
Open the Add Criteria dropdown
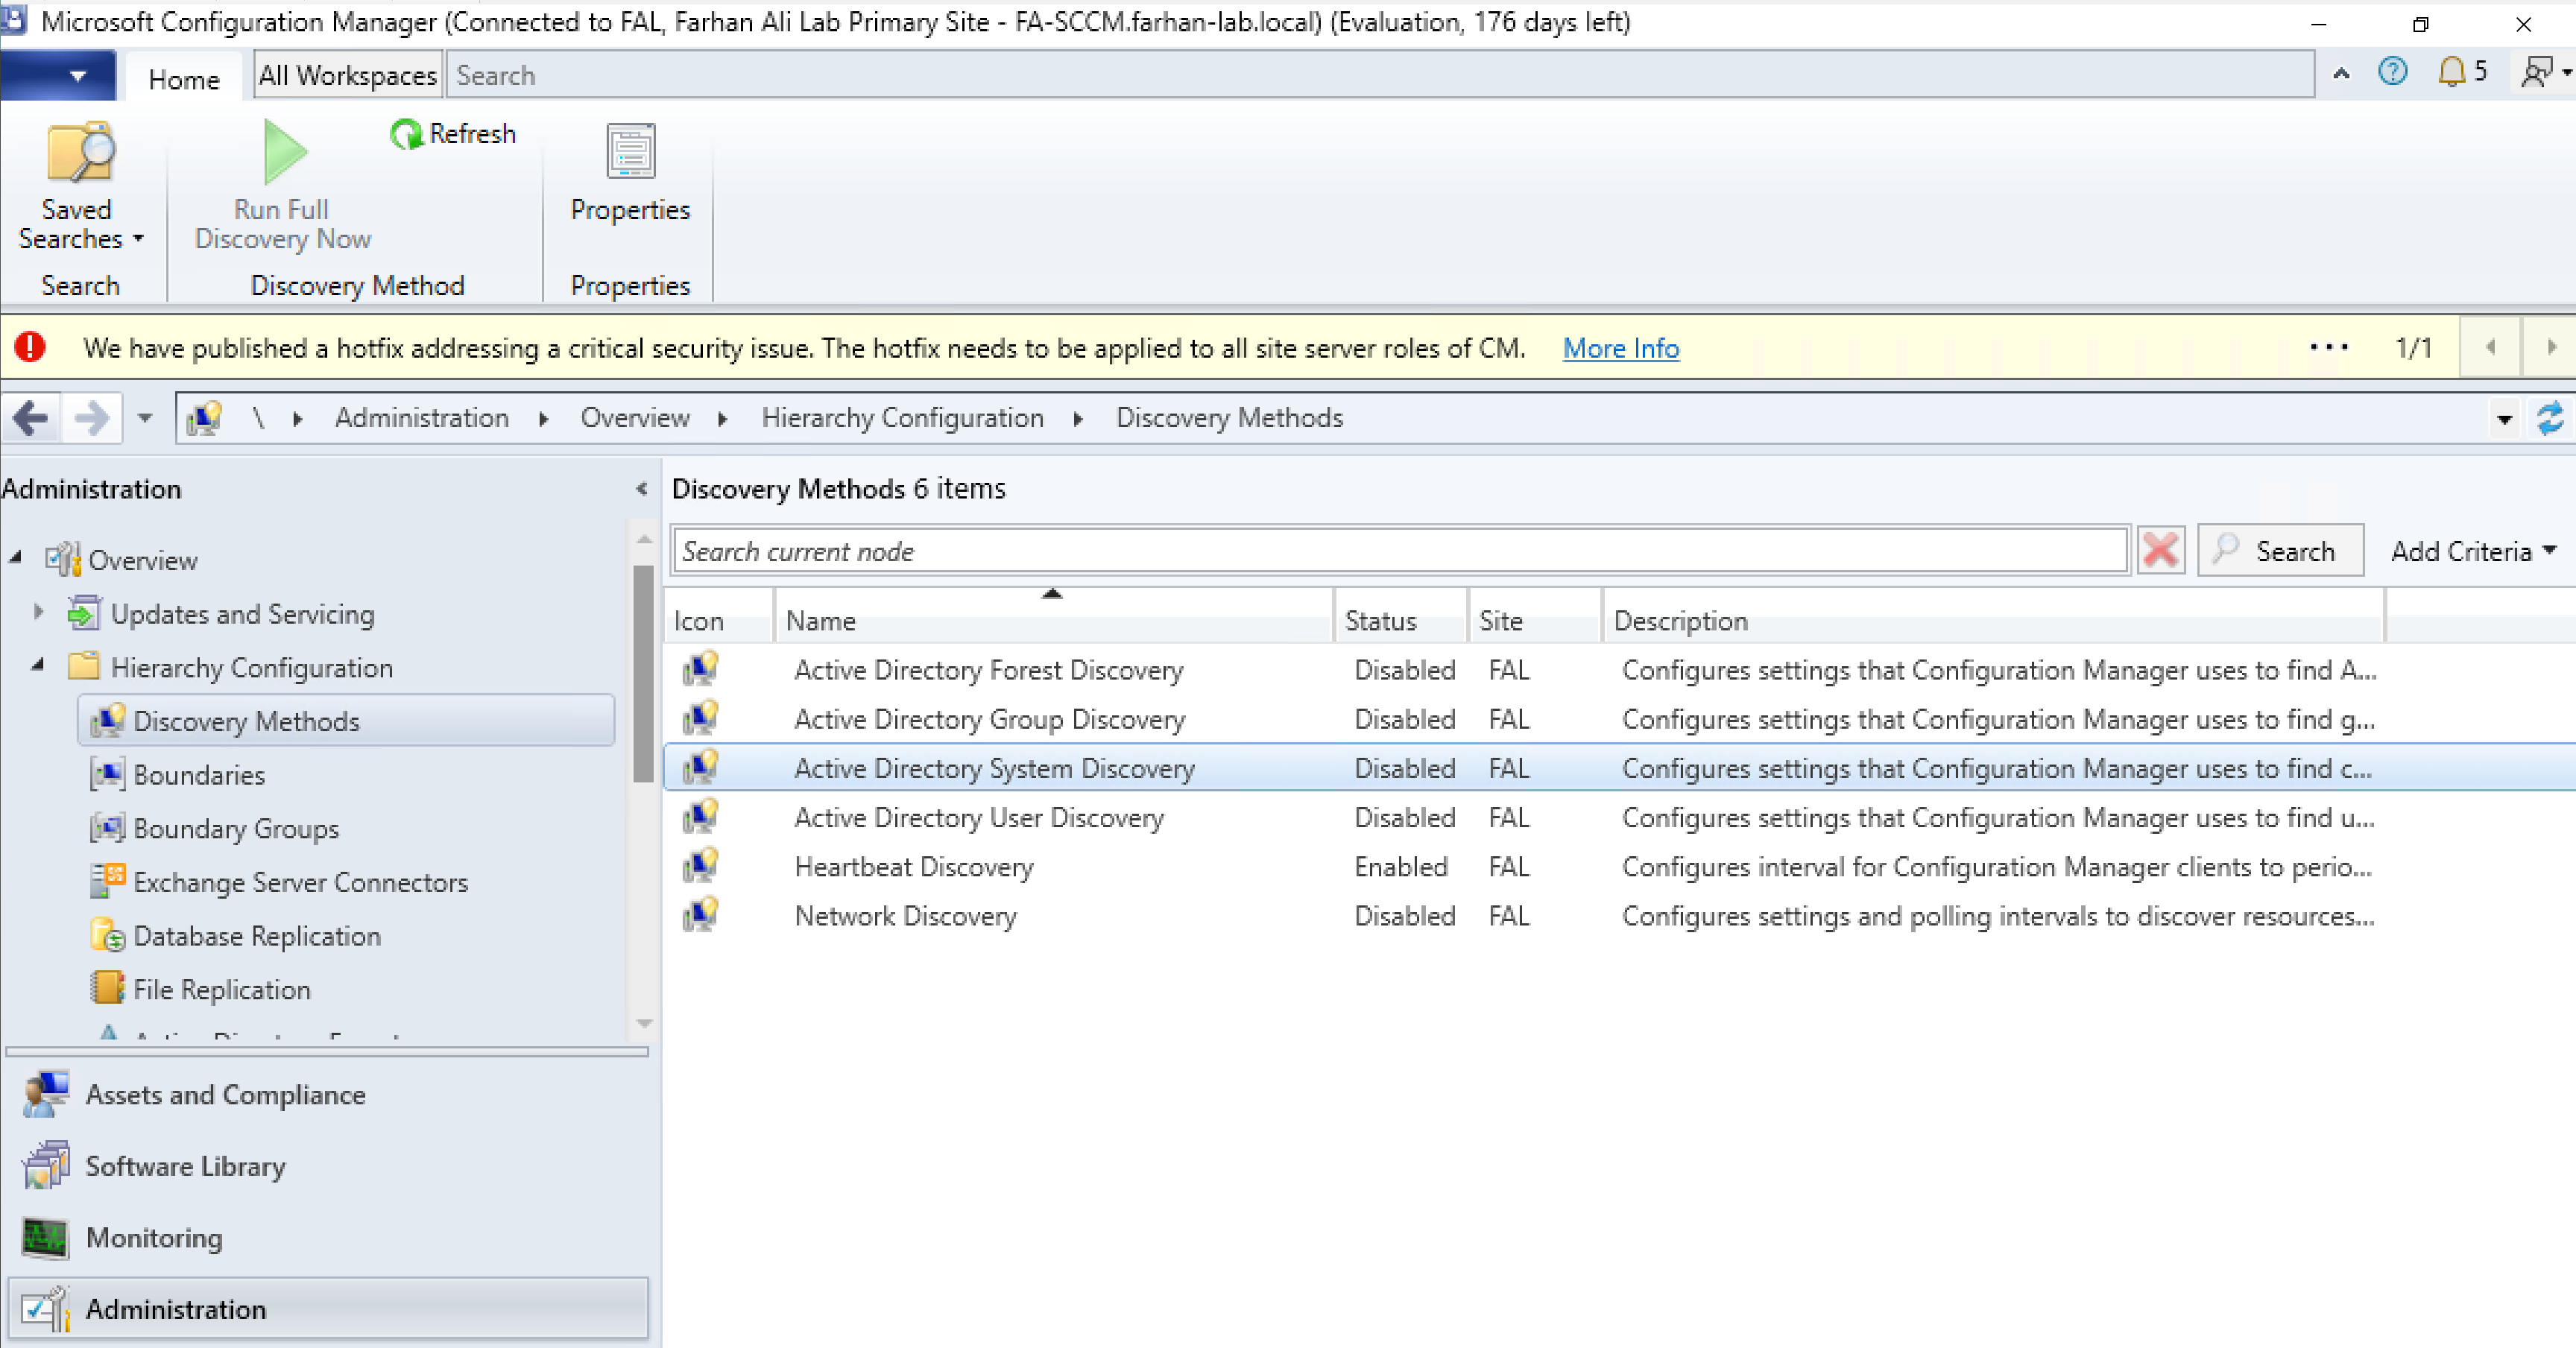(2472, 551)
